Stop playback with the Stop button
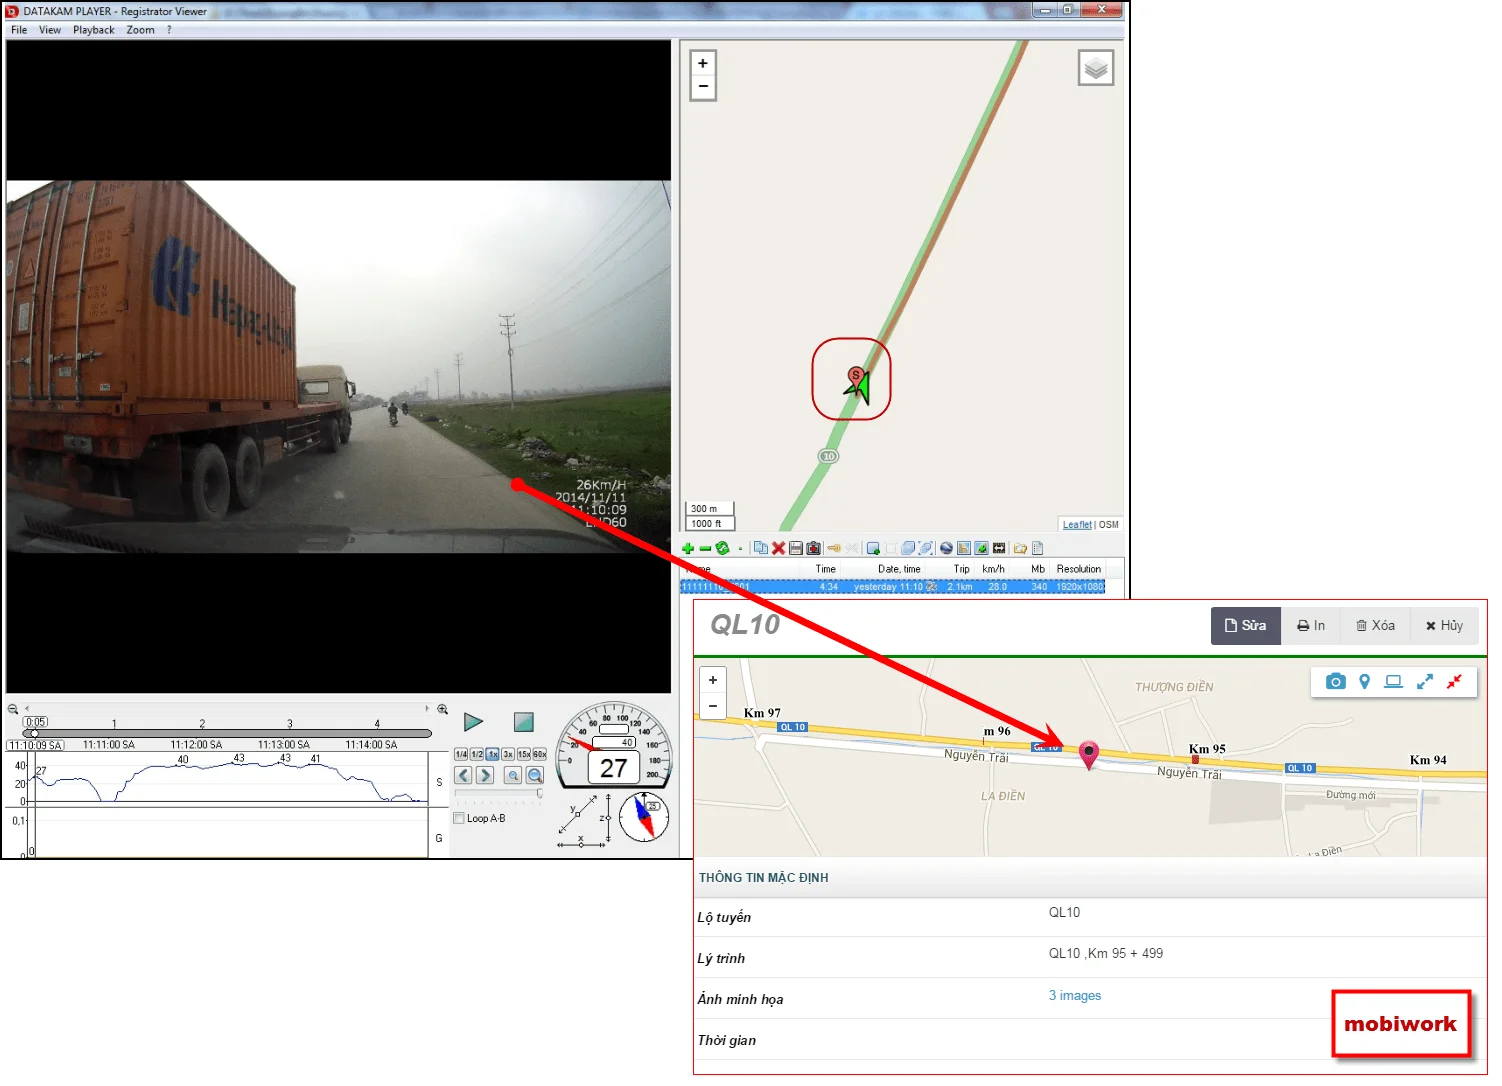Screen dimensions: 1502x1086 [523, 722]
